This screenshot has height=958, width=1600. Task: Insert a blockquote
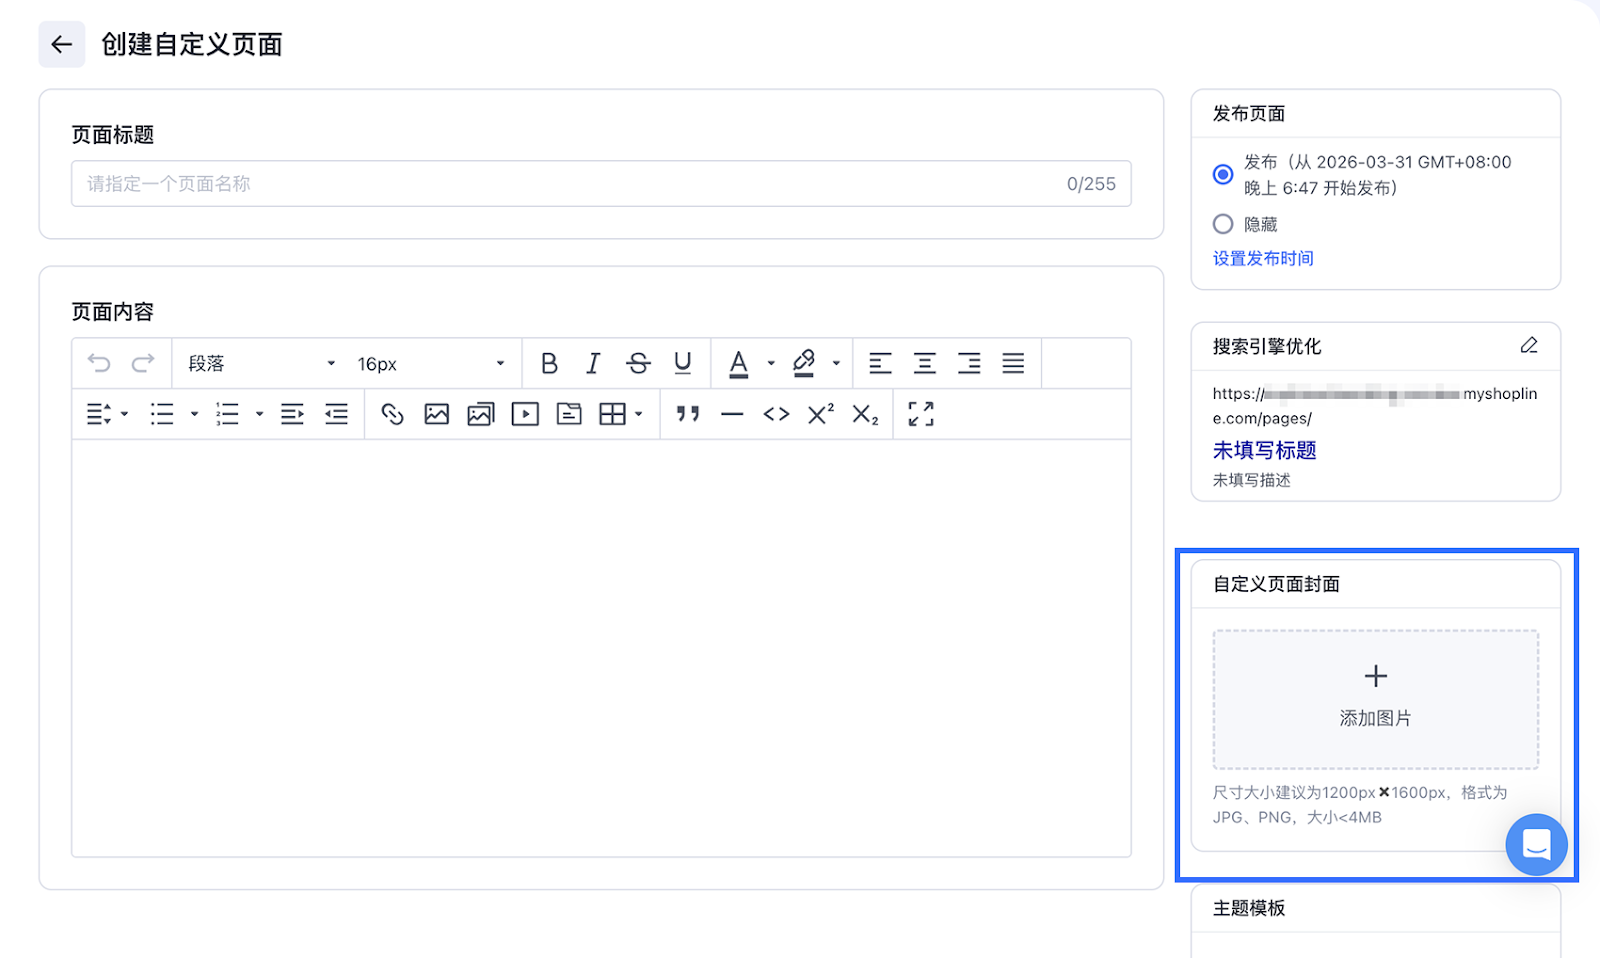point(687,414)
